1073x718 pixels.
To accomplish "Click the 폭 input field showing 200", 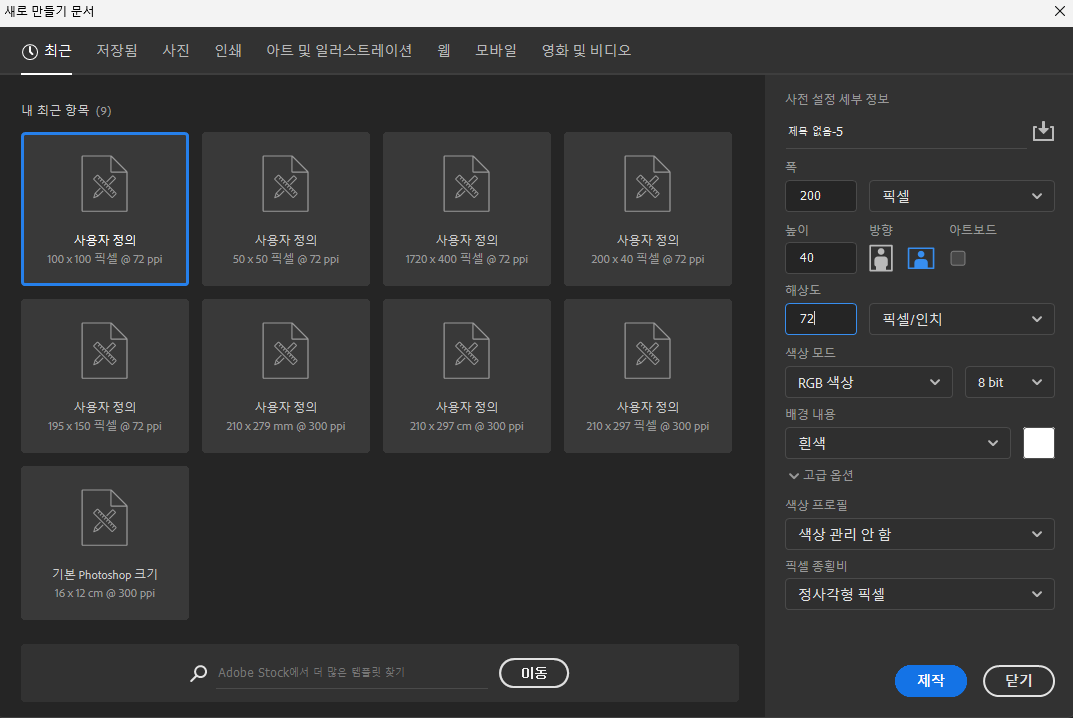I will tap(820, 195).
